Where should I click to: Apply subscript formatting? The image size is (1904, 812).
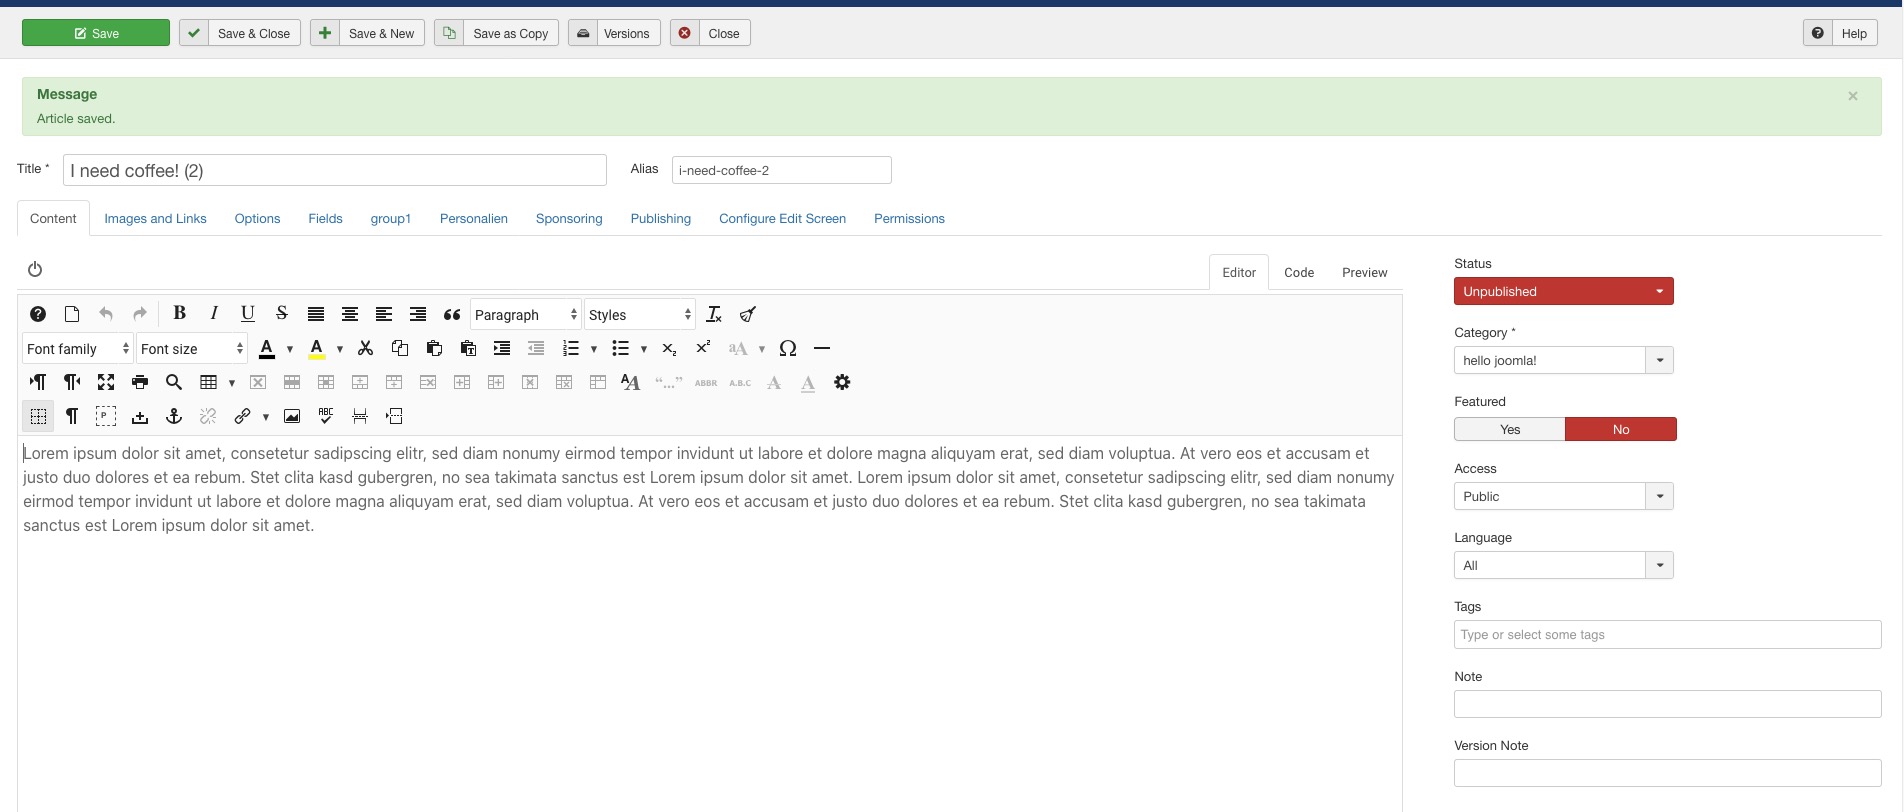click(670, 348)
